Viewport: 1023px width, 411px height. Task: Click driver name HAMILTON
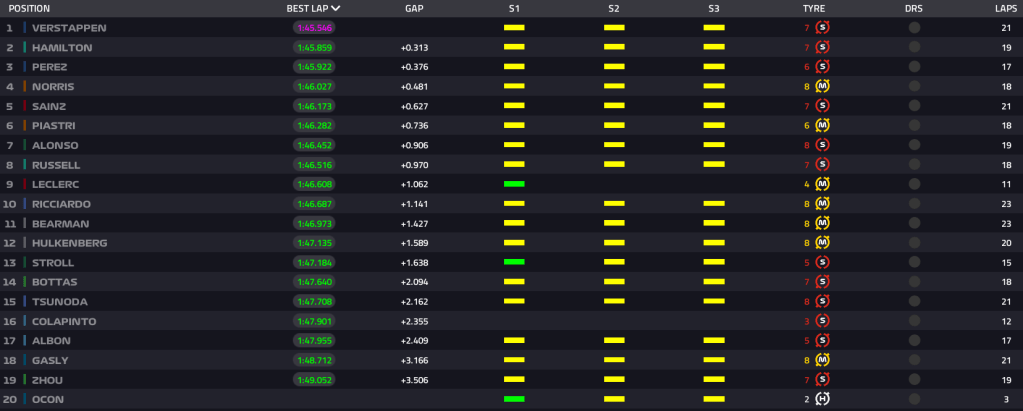pyautogui.click(x=62, y=48)
